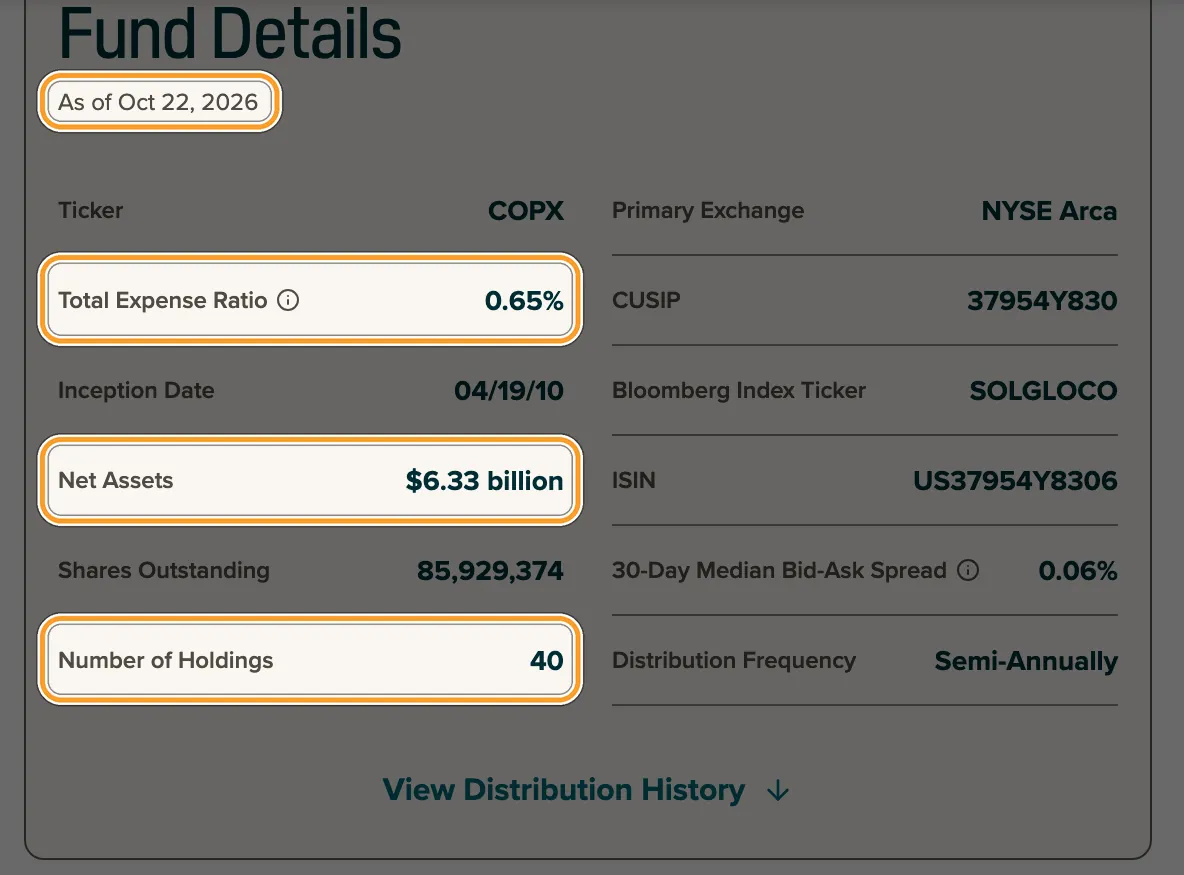Click the Total Expense Ratio info icon
Screen dimensions: 1184x875
(x=288, y=300)
